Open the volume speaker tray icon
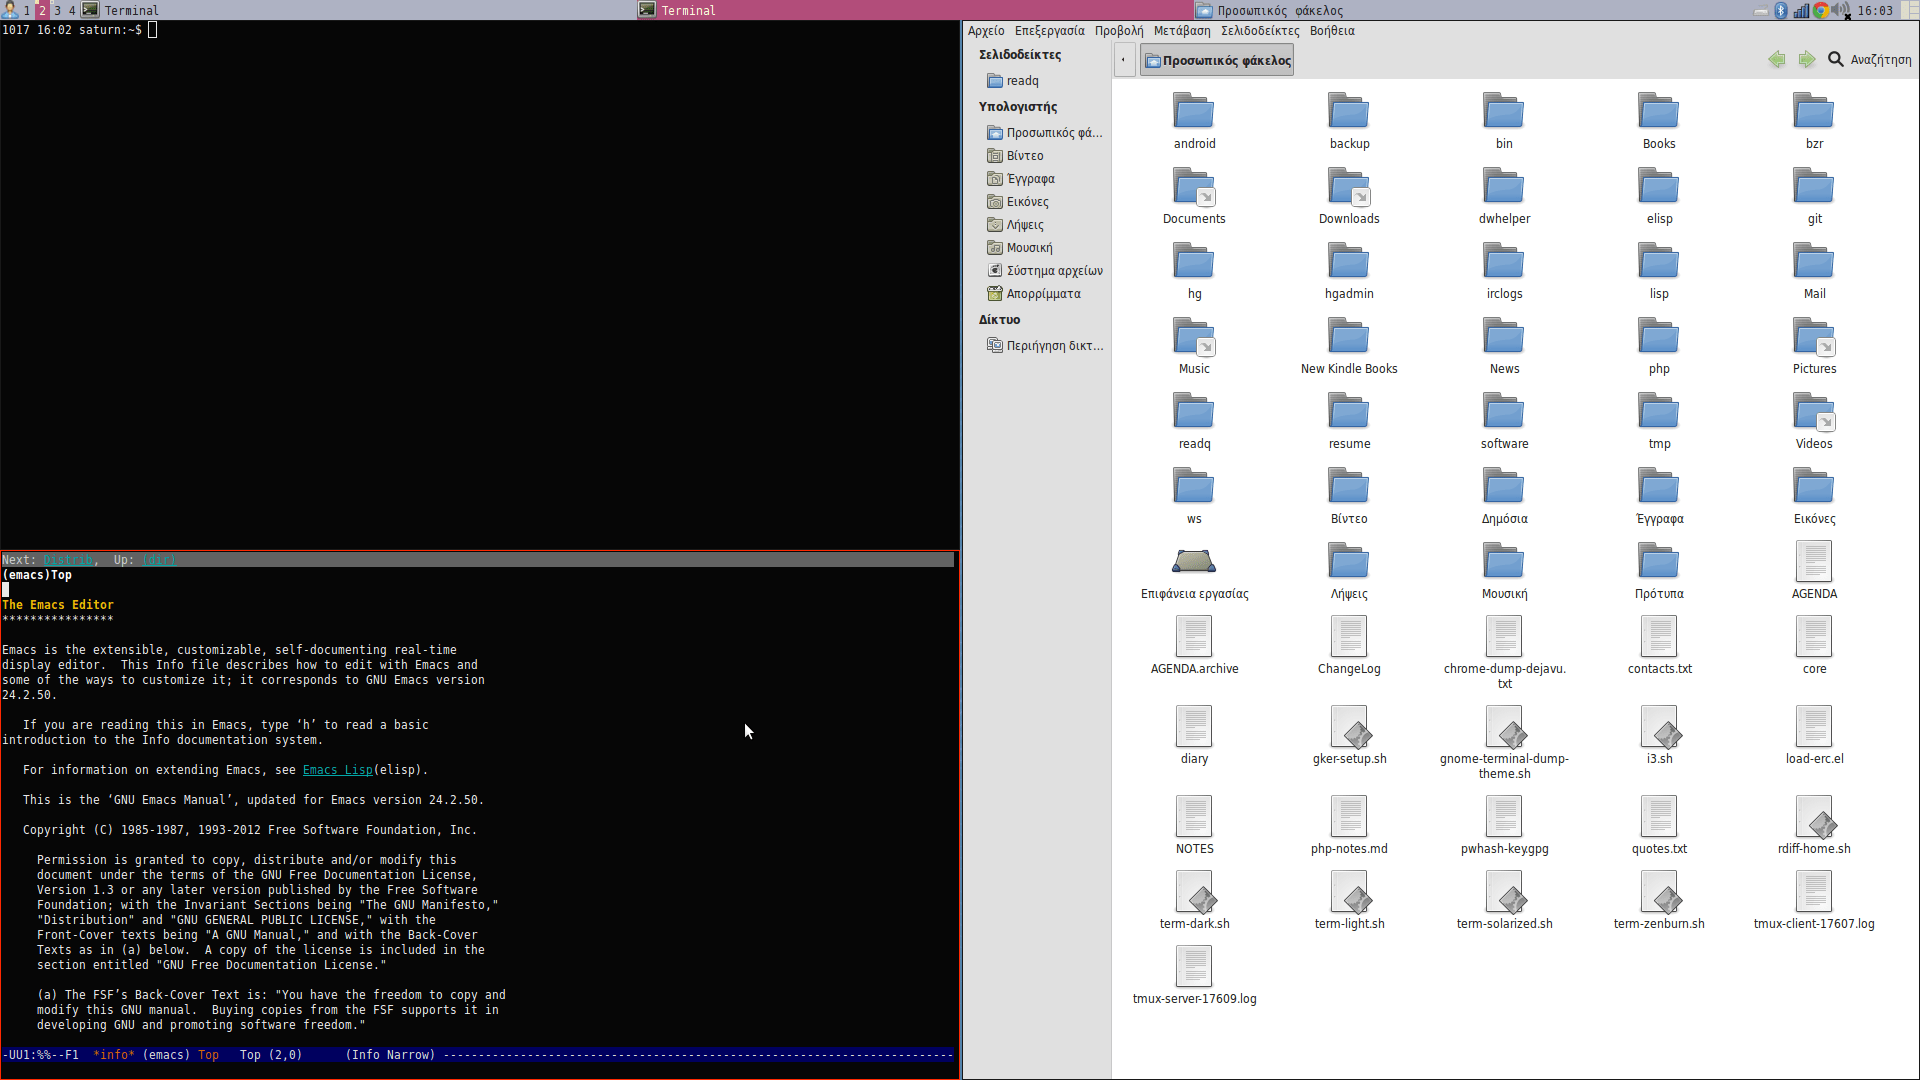Image resolution: width=1920 pixels, height=1080 pixels. click(x=1840, y=11)
